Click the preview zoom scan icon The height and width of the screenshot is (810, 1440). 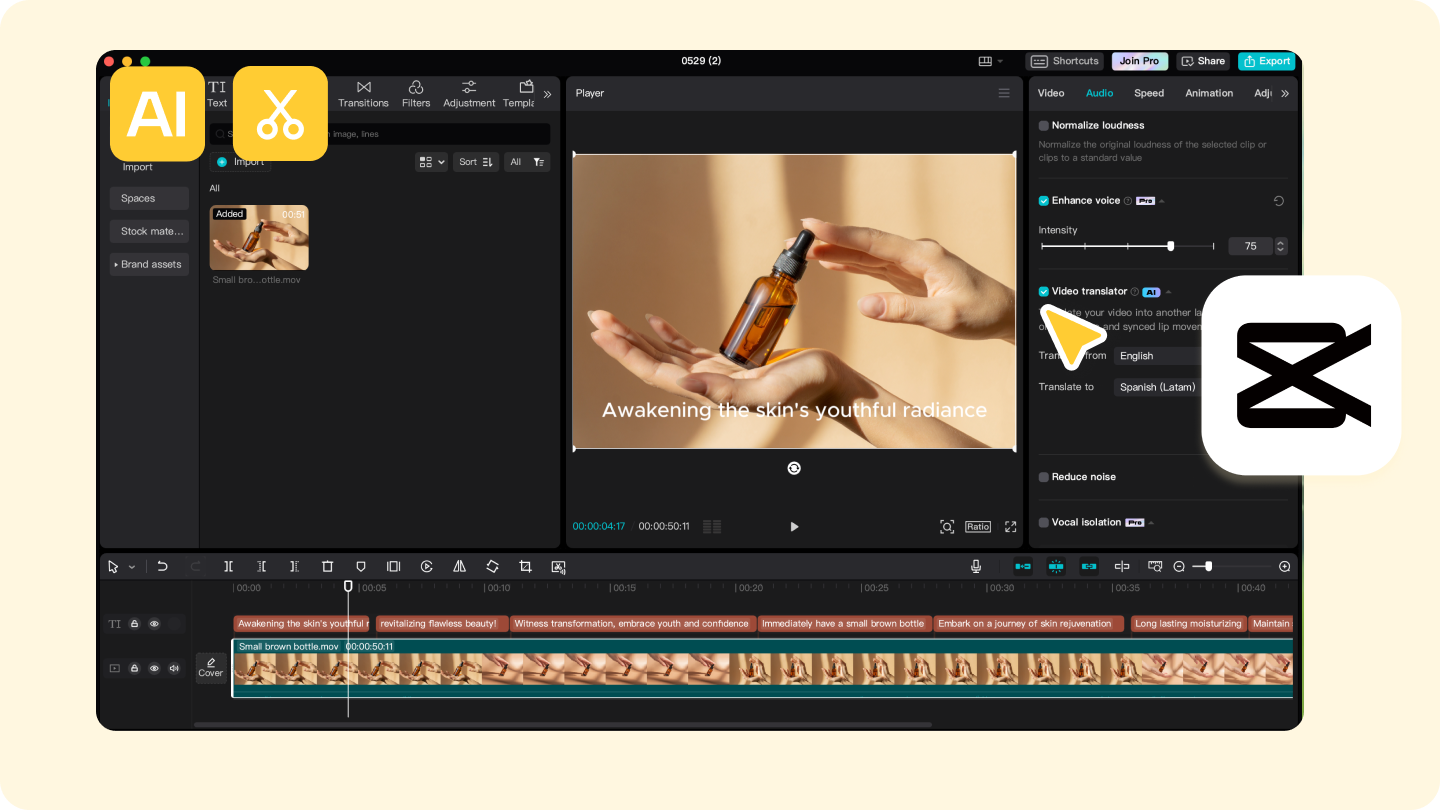(x=947, y=526)
